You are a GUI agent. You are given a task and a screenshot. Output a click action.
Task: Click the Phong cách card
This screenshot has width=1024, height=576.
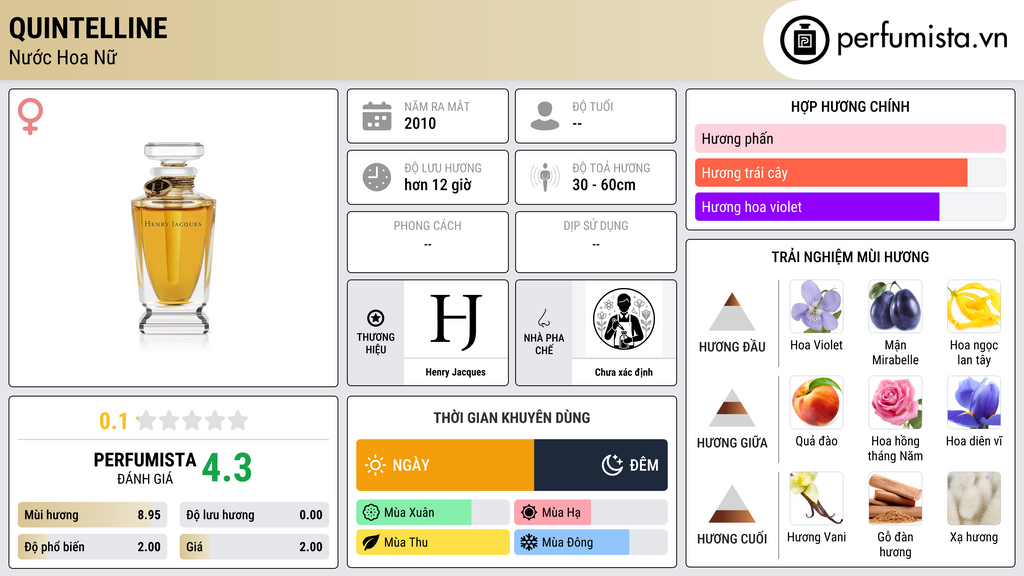428,242
